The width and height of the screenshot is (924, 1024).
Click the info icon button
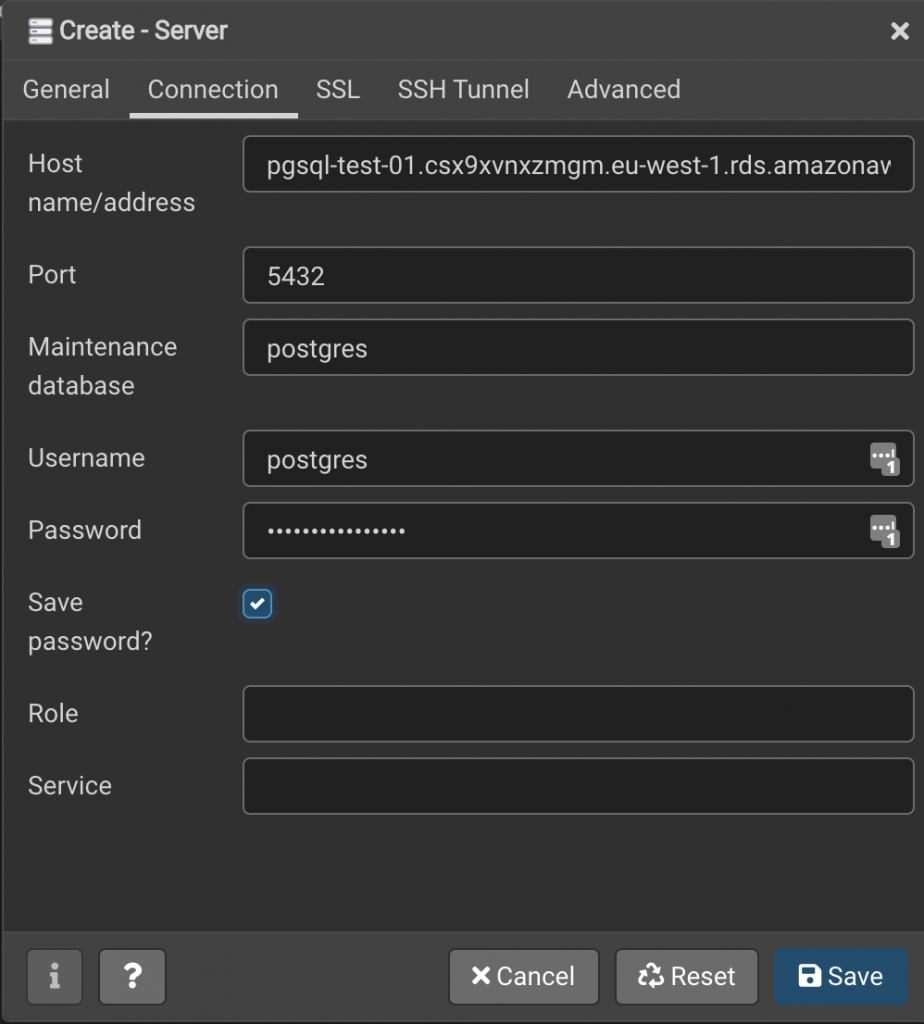54,976
